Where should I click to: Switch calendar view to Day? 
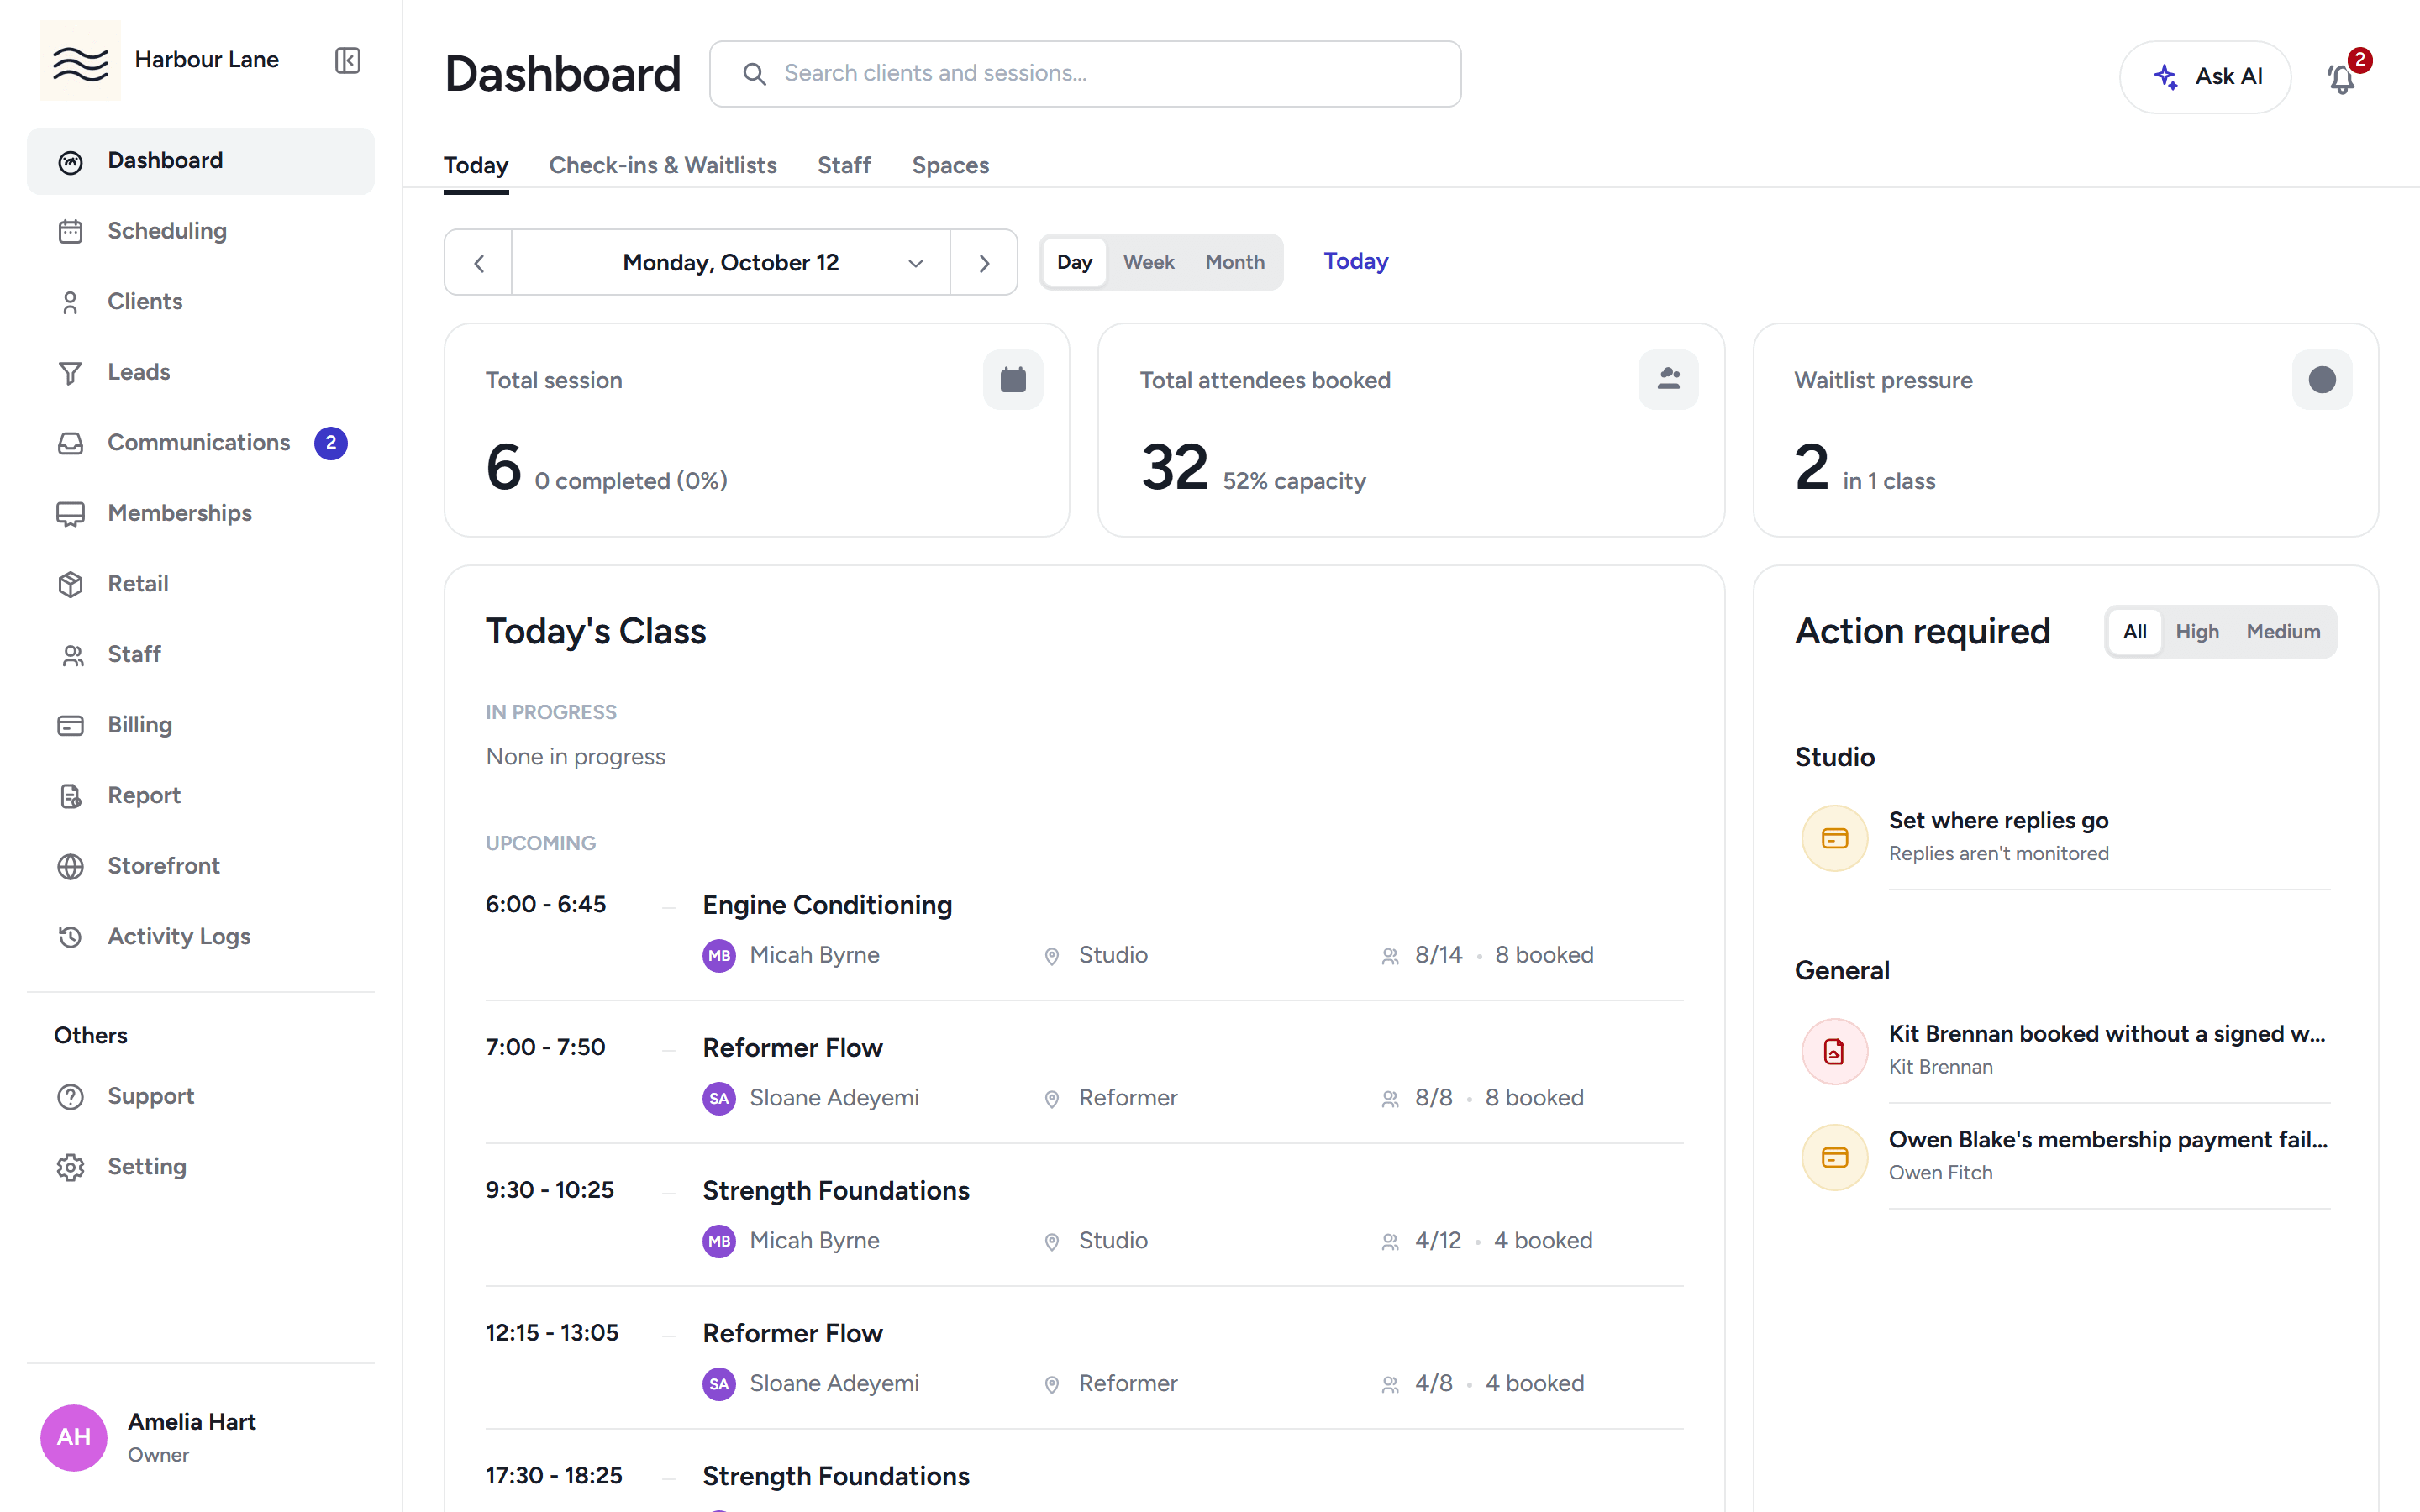point(1074,262)
